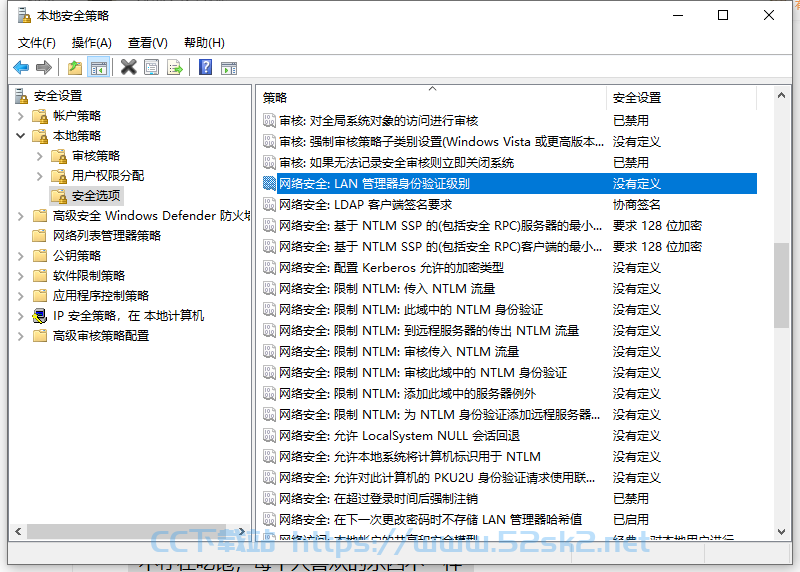Sort by the 策略 column header
The height and width of the screenshot is (572, 800).
[432, 97]
